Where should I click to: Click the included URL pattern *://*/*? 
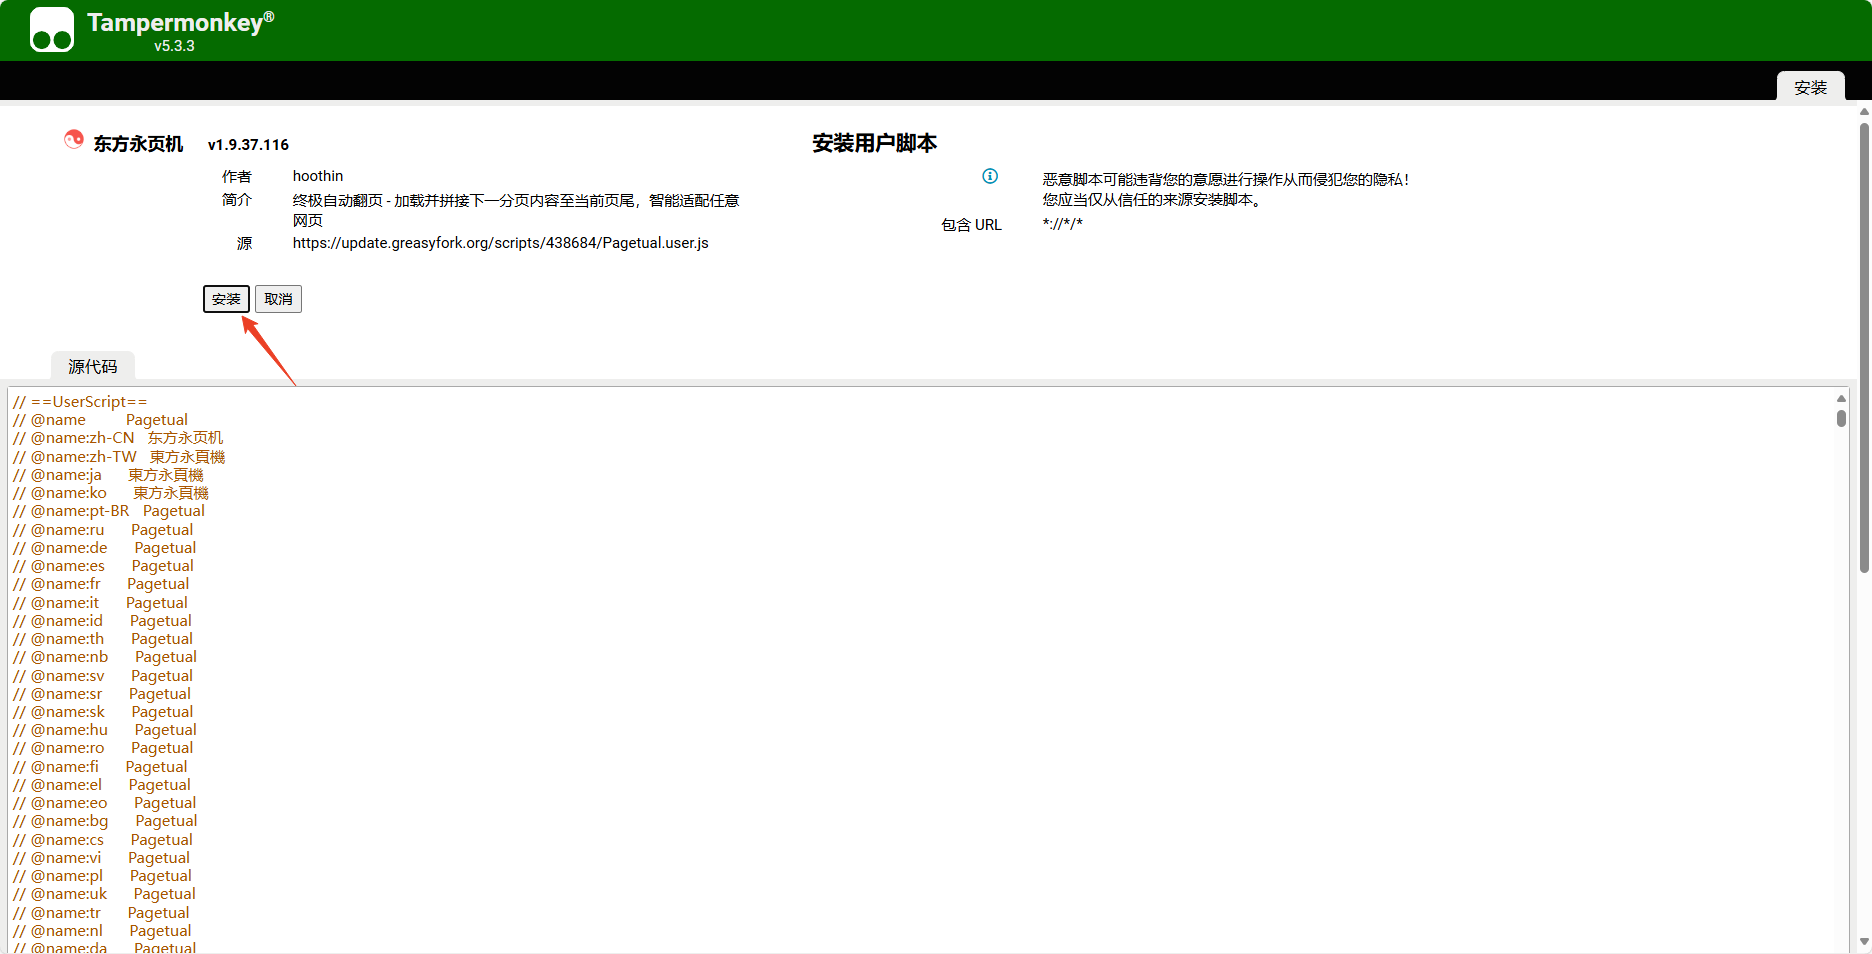[1063, 224]
